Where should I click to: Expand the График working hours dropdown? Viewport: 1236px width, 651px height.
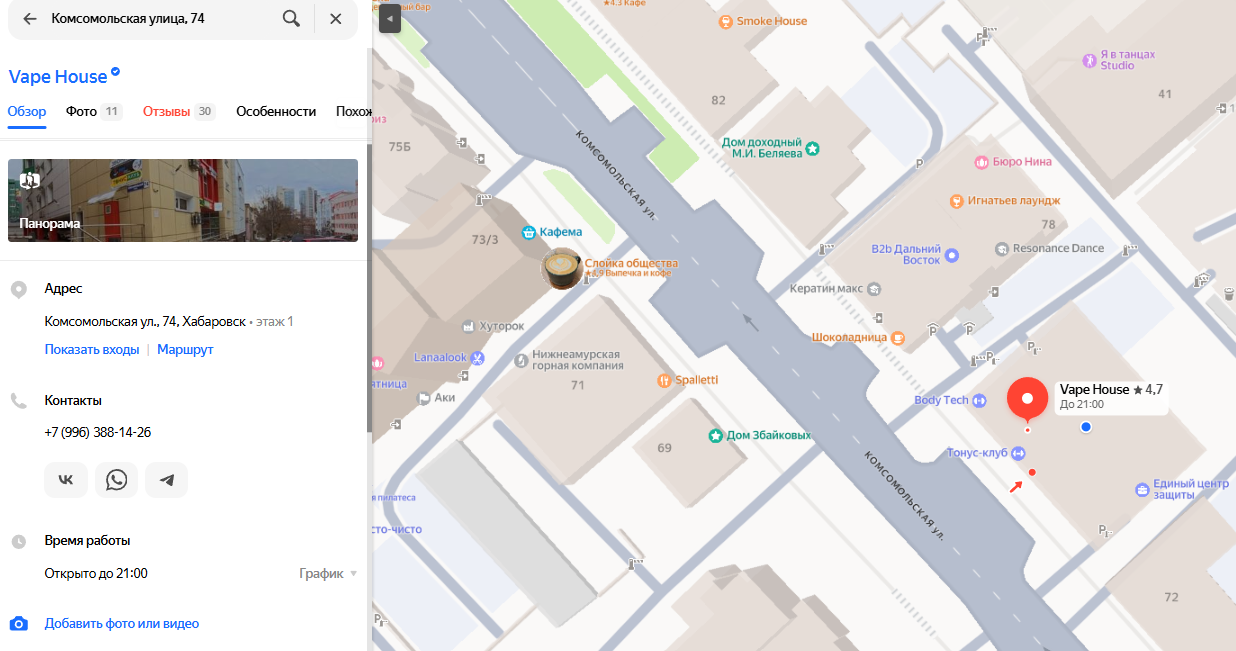click(328, 574)
